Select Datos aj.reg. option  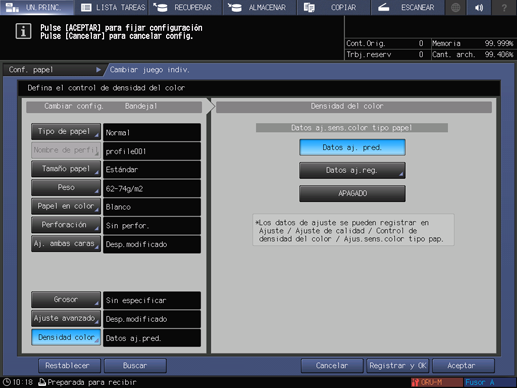point(352,170)
